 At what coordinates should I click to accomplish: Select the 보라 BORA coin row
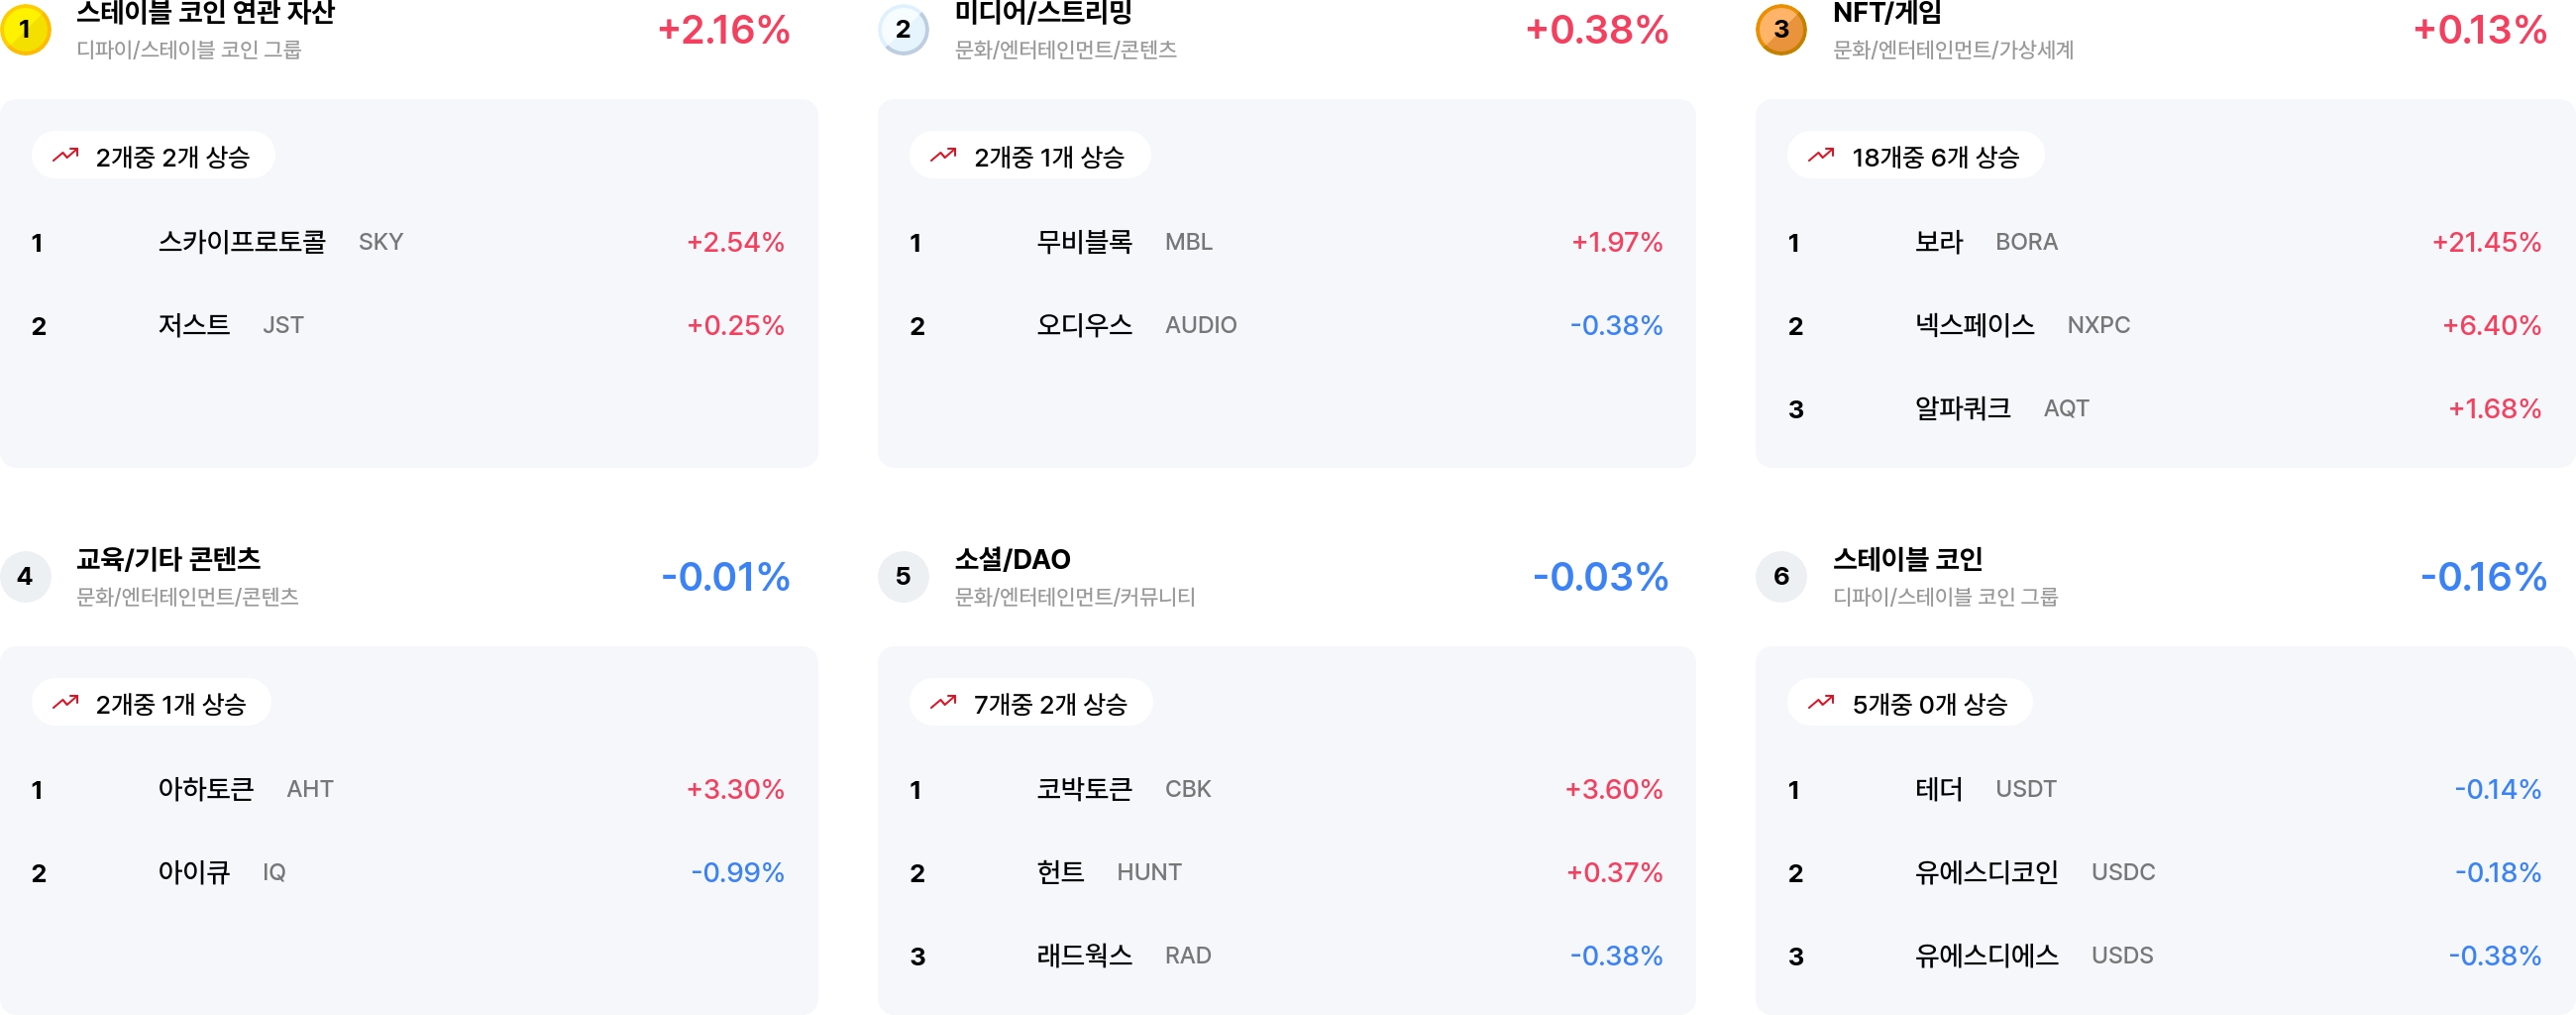point(2165,242)
